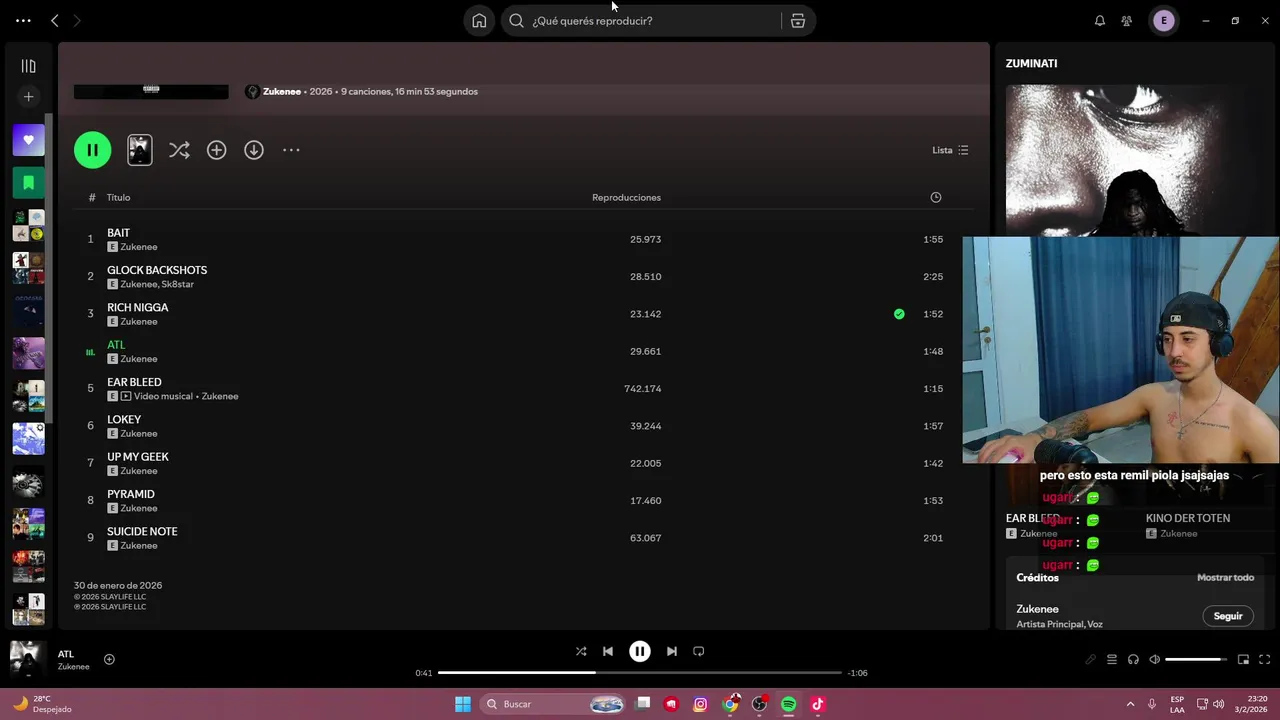
Task: Click the Zukenee artist link in the album header
Action: [x=282, y=91]
